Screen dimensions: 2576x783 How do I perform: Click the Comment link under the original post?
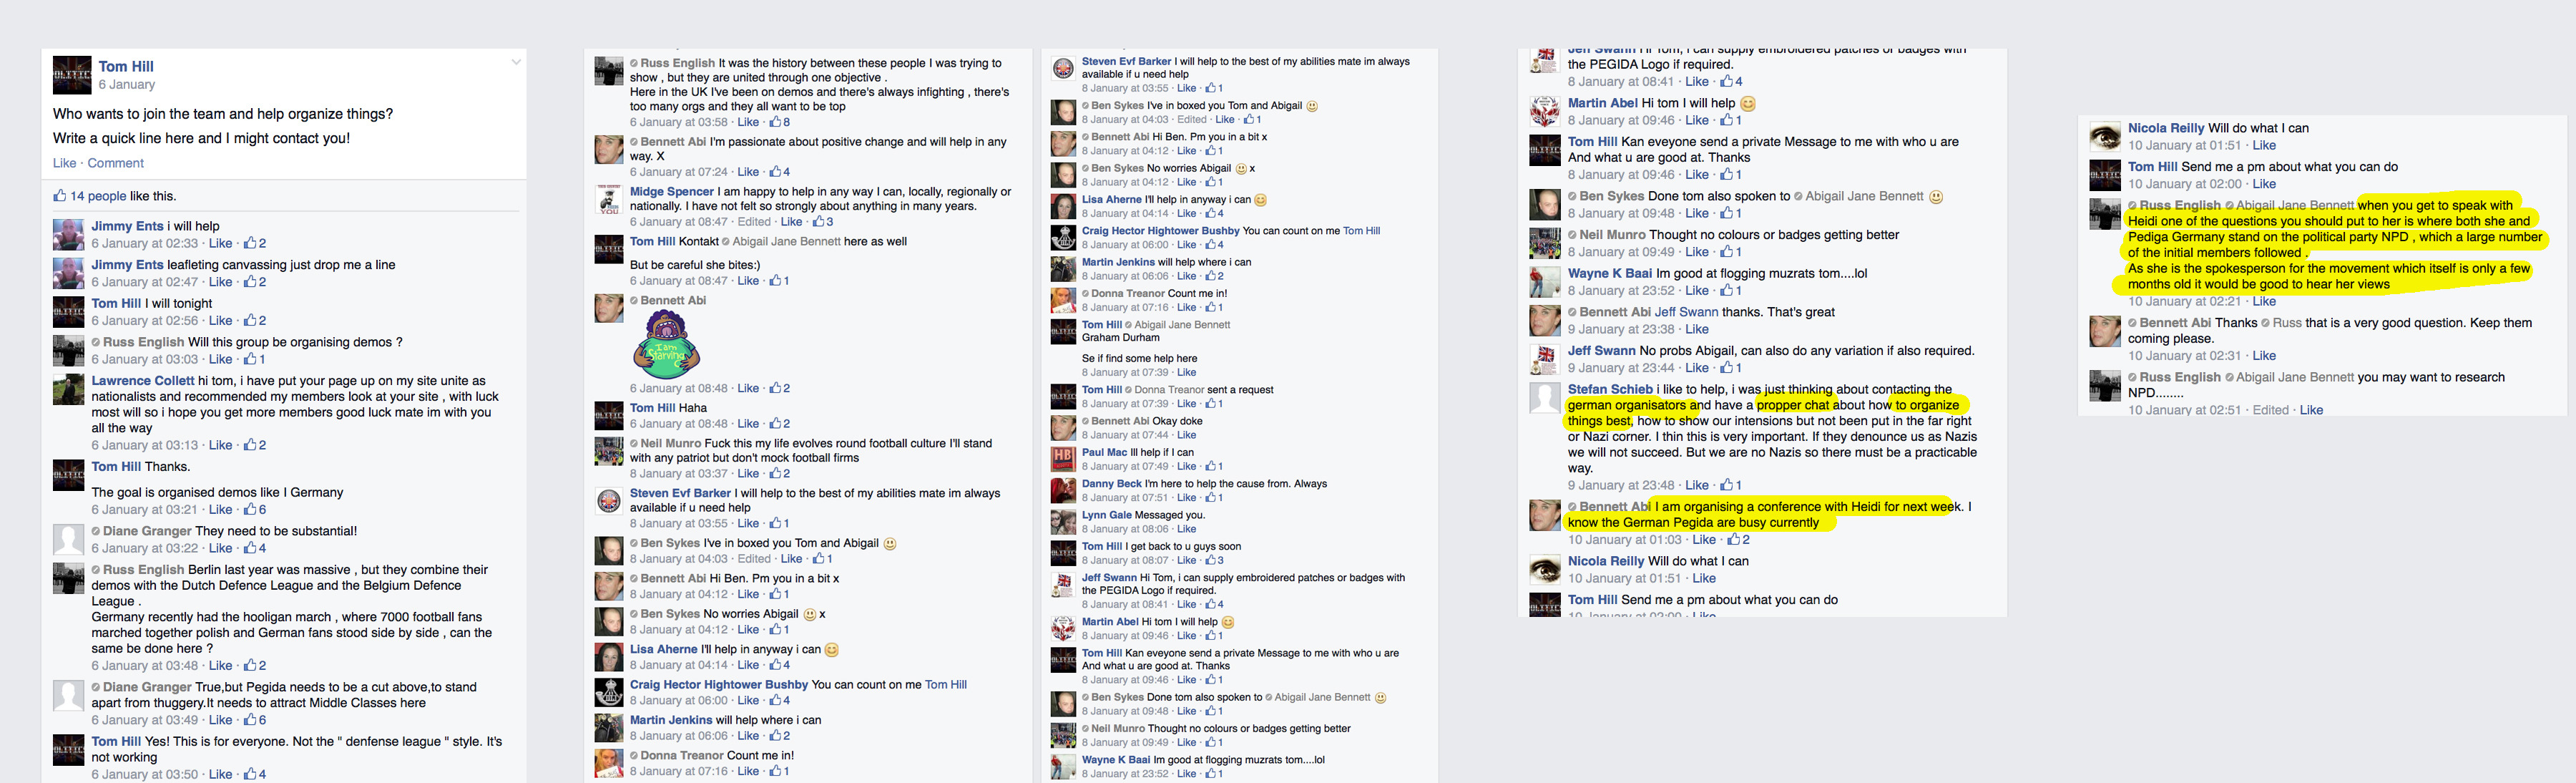(x=115, y=163)
